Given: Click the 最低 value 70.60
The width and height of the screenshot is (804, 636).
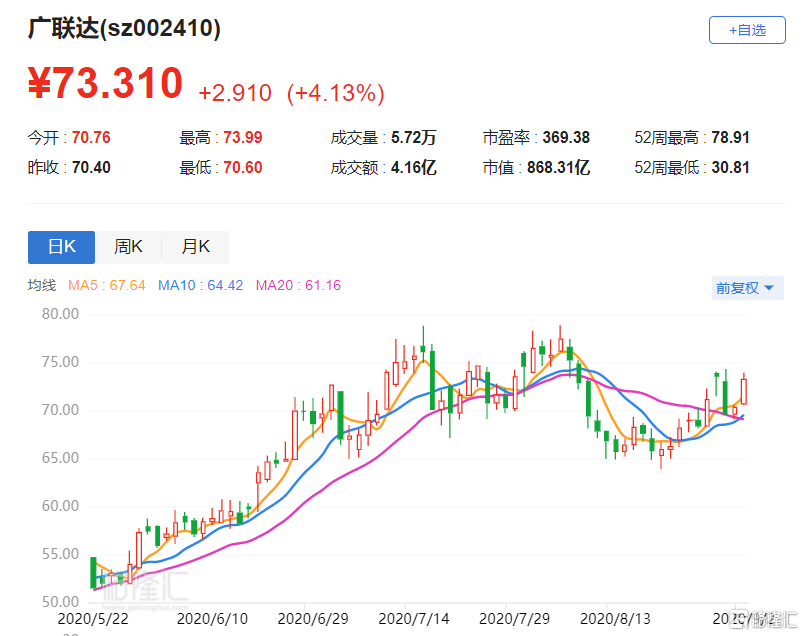Looking at the screenshot, I should pos(243,168).
